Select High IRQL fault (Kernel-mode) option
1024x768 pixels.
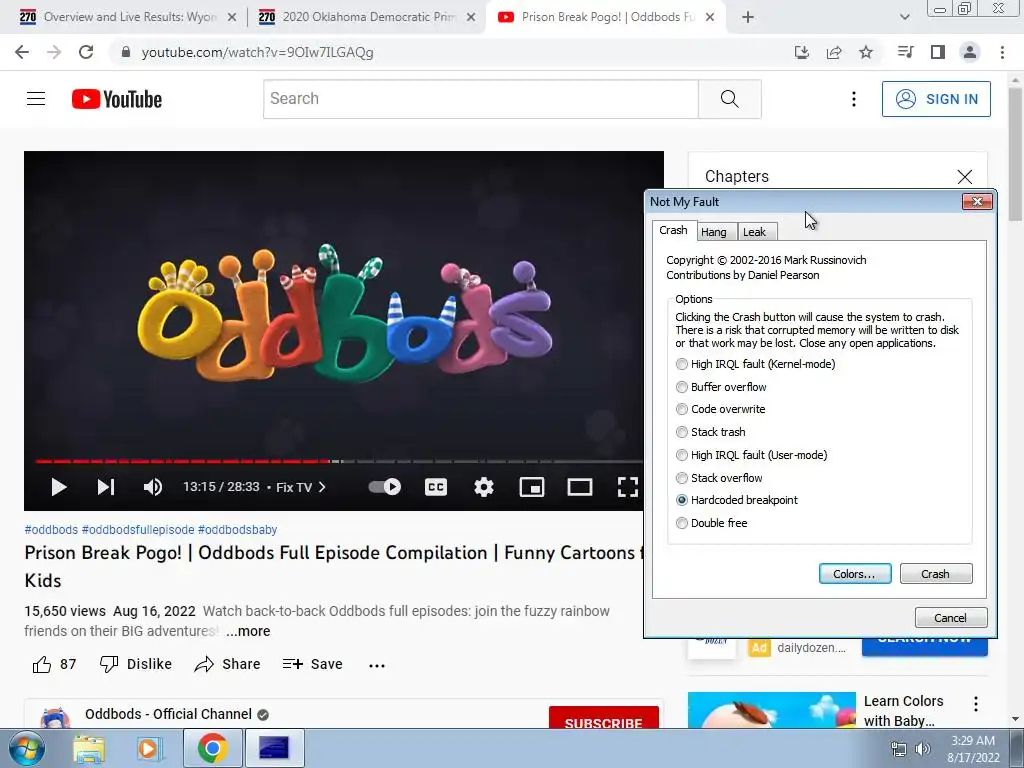click(756, 364)
